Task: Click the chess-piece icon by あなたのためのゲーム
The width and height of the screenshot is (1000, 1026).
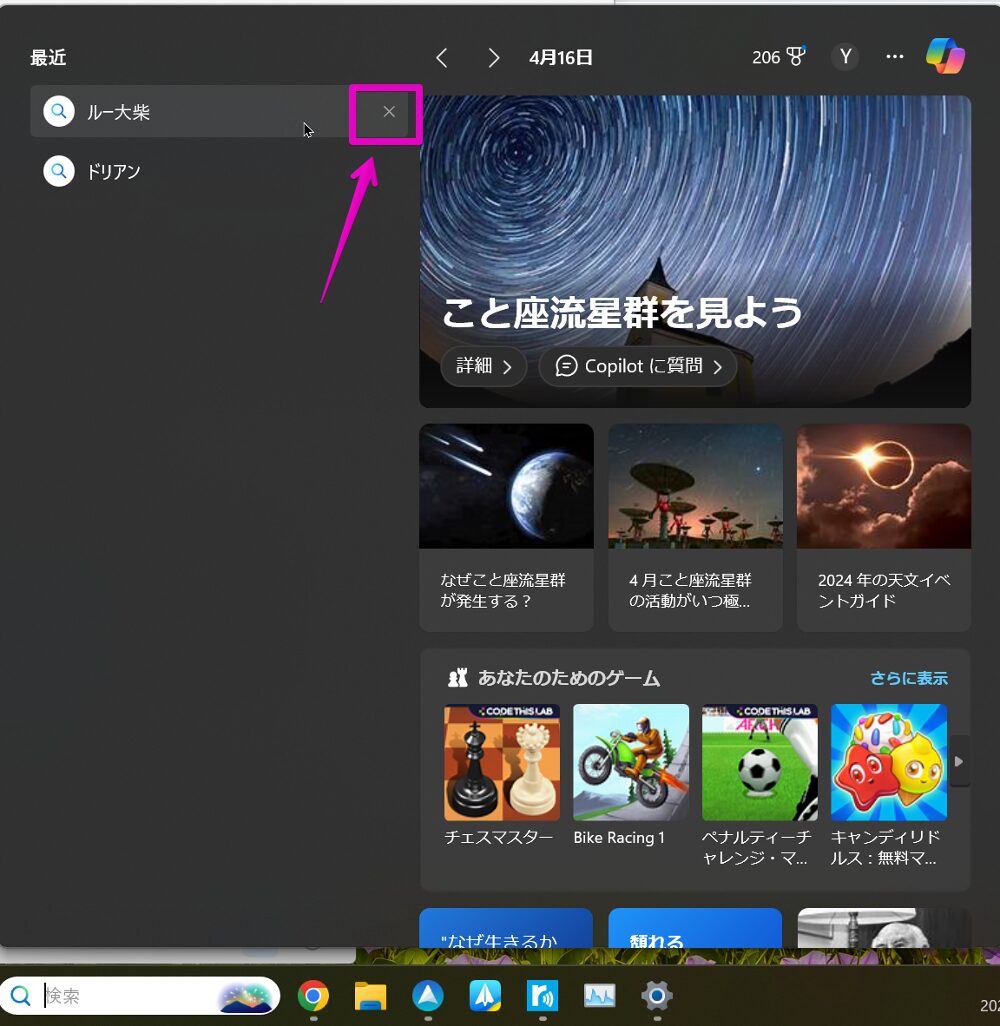Action: click(x=459, y=678)
